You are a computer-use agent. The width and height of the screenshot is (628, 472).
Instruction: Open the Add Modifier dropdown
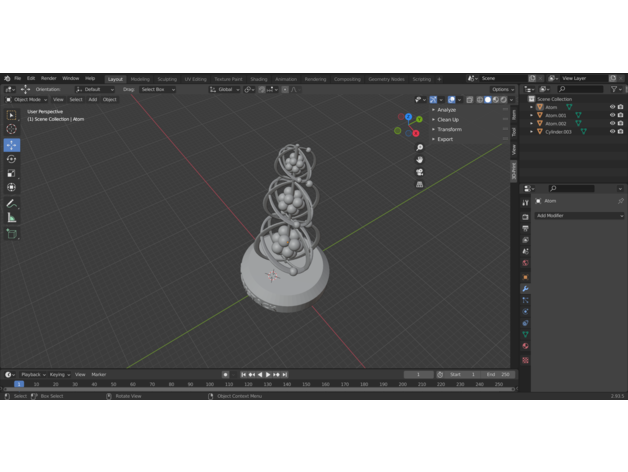click(x=578, y=215)
